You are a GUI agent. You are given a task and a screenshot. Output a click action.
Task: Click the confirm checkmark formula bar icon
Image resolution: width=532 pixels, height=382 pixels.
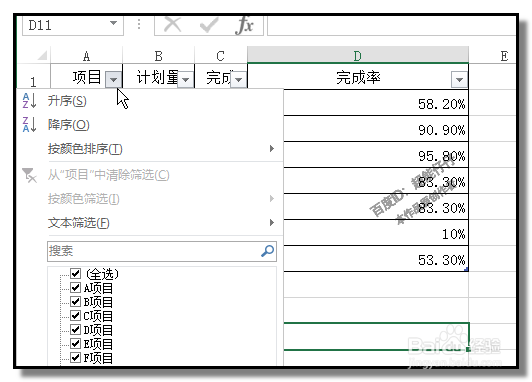[x=209, y=24]
